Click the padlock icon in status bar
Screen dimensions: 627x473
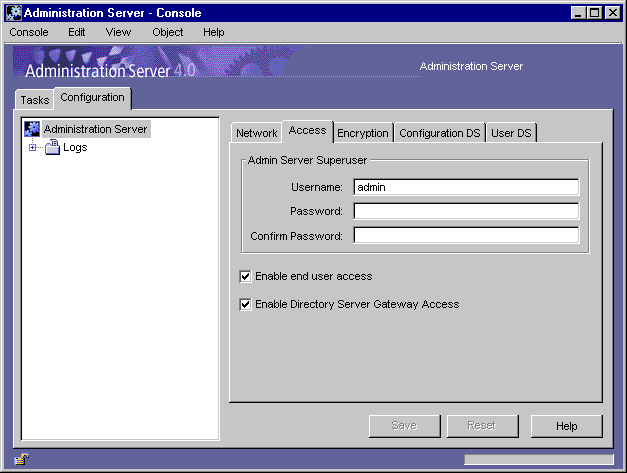coord(22,459)
